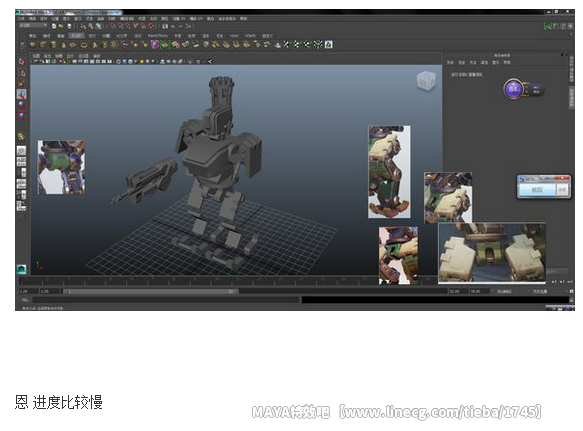Screen dimensions: 583x431
Task: Click the first checkered UV shelf icon
Action: (x=287, y=45)
